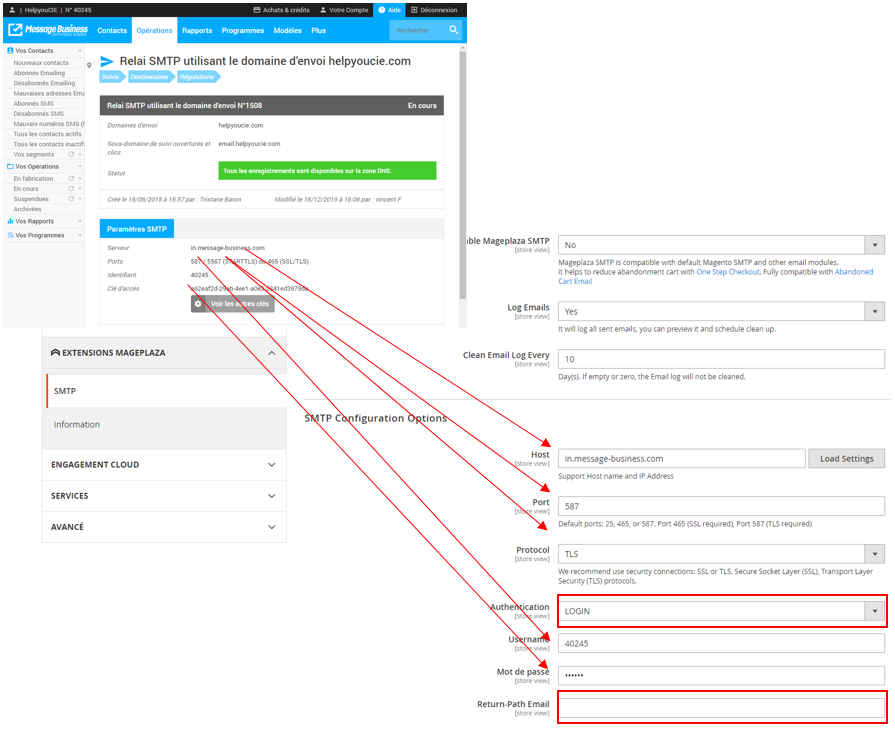Open Archivées operations in the sidebar
Image resolution: width=895 pixels, height=729 pixels.
click(27, 209)
